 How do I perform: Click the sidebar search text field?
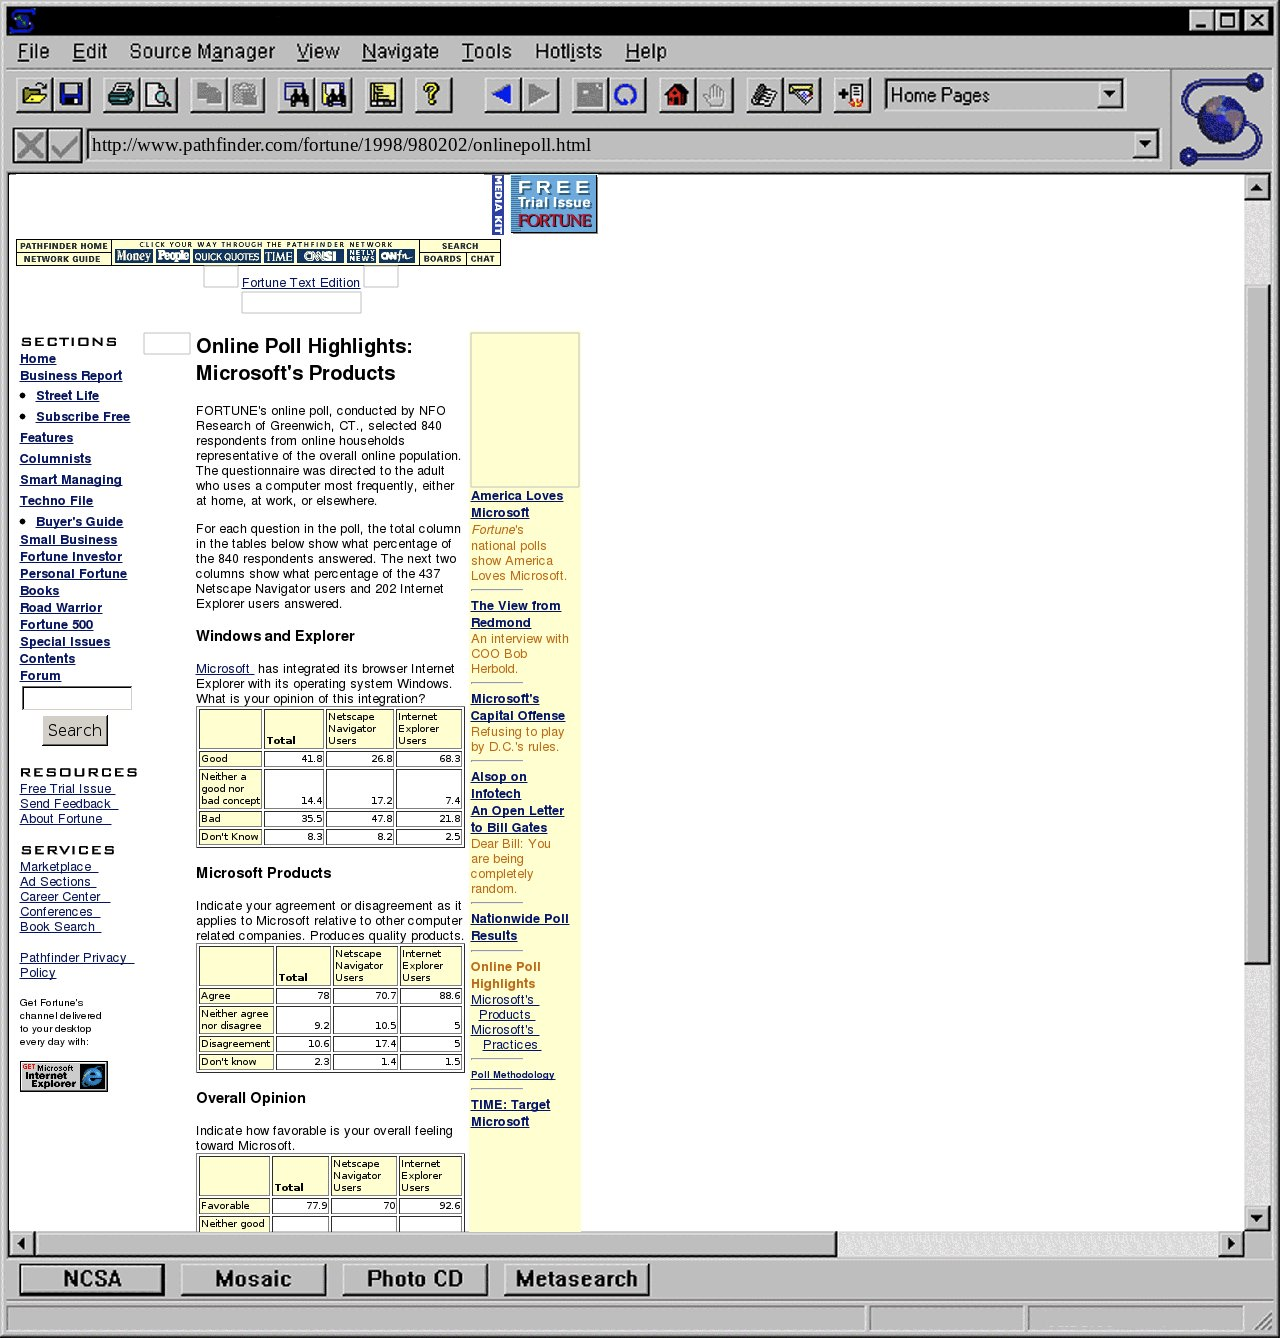77,698
